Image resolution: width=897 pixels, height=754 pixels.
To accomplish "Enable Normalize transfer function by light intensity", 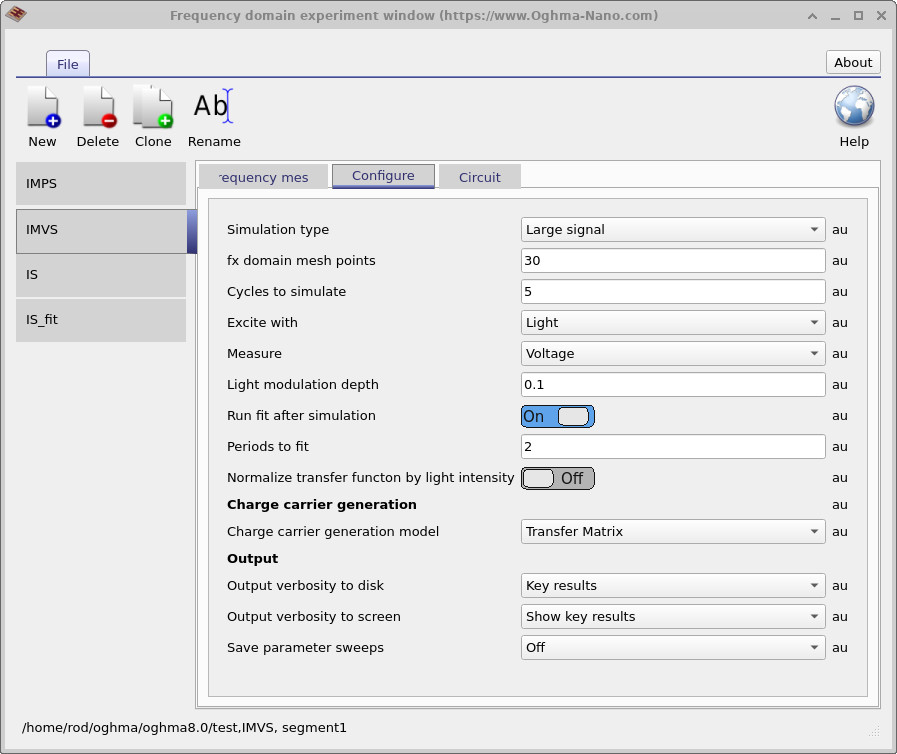I will tap(557, 478).
